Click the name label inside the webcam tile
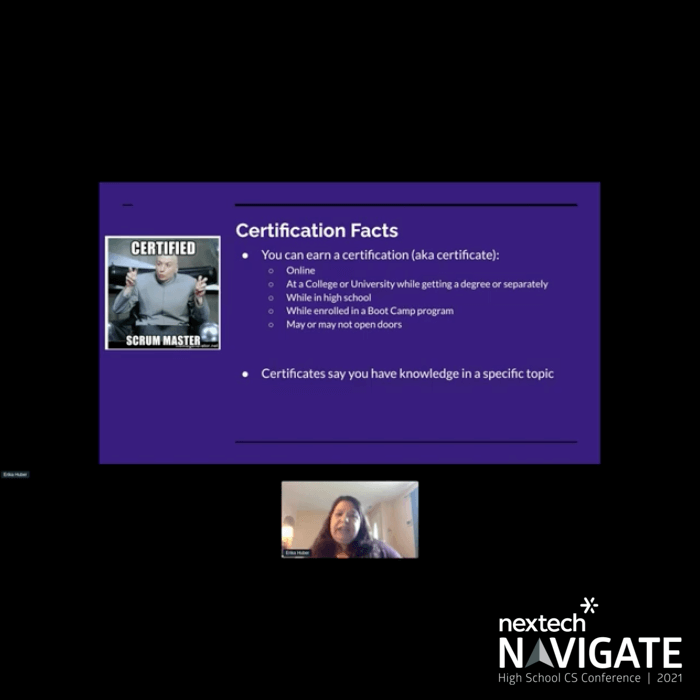 (x=296, y=552)
